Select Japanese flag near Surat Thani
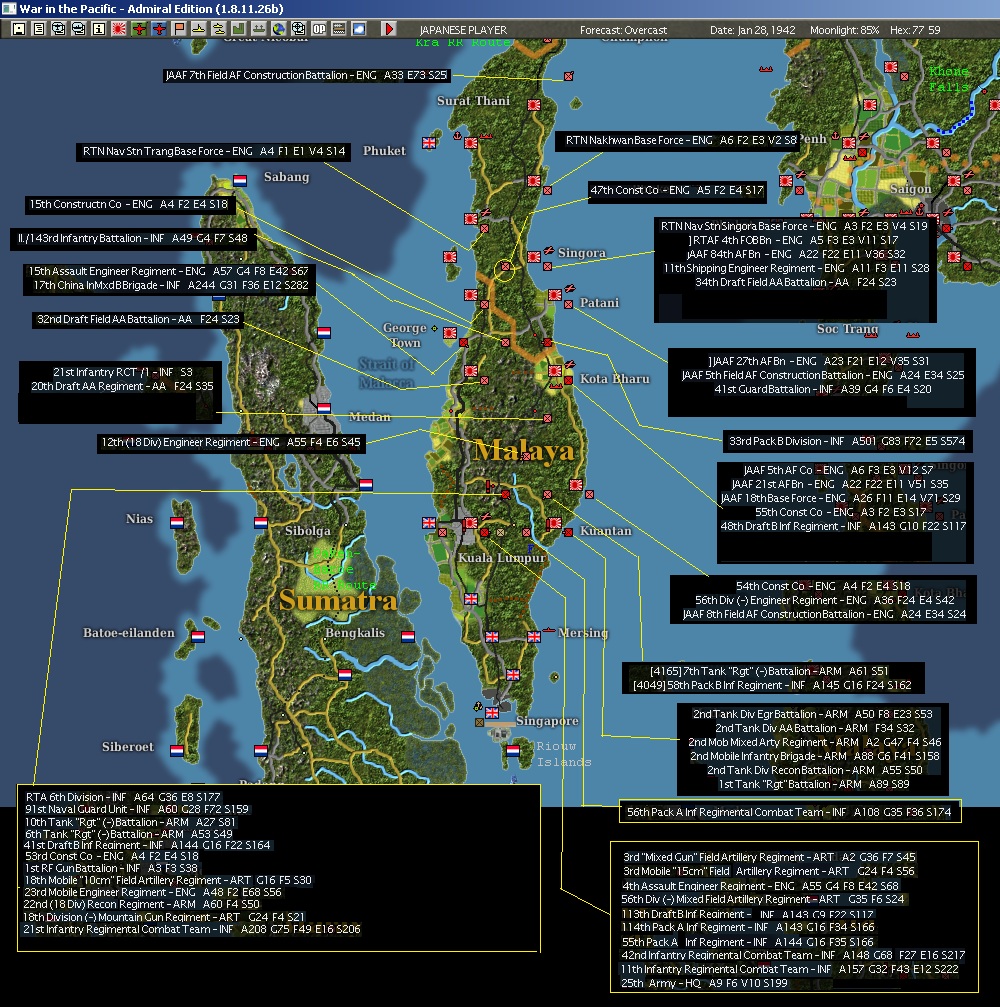 (534, 105)
